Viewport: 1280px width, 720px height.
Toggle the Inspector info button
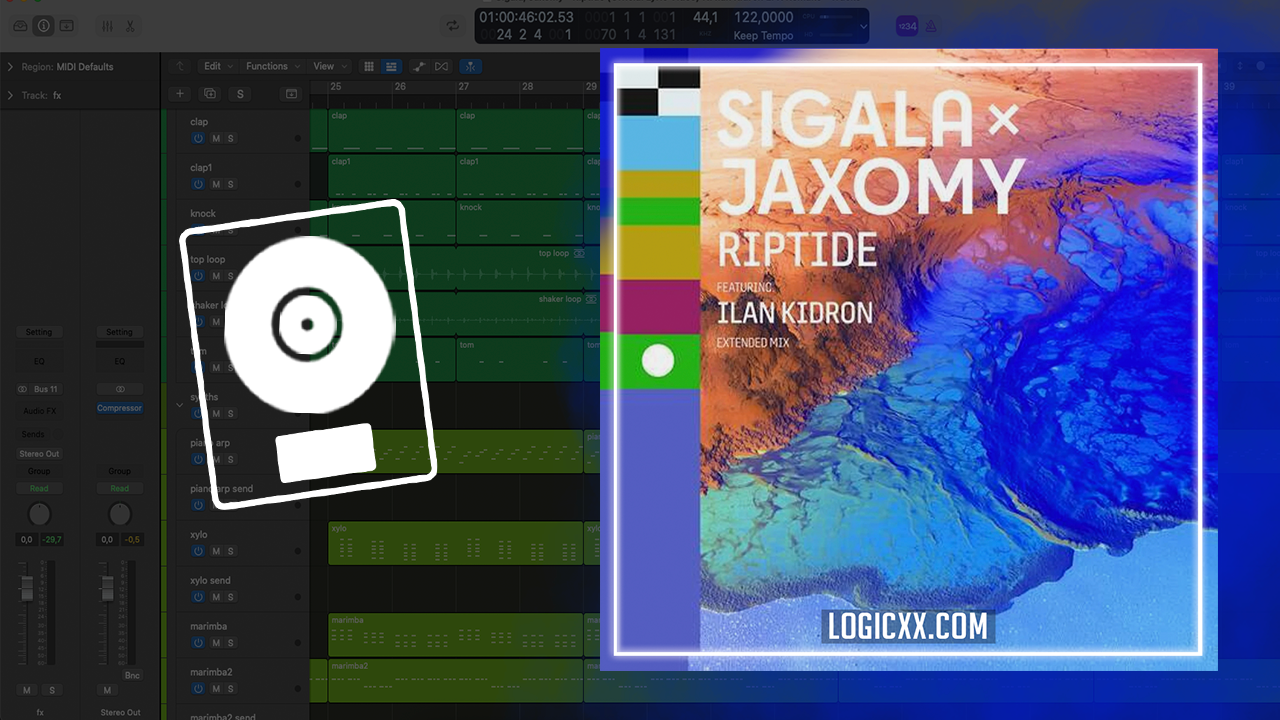[x=43, y=26]
